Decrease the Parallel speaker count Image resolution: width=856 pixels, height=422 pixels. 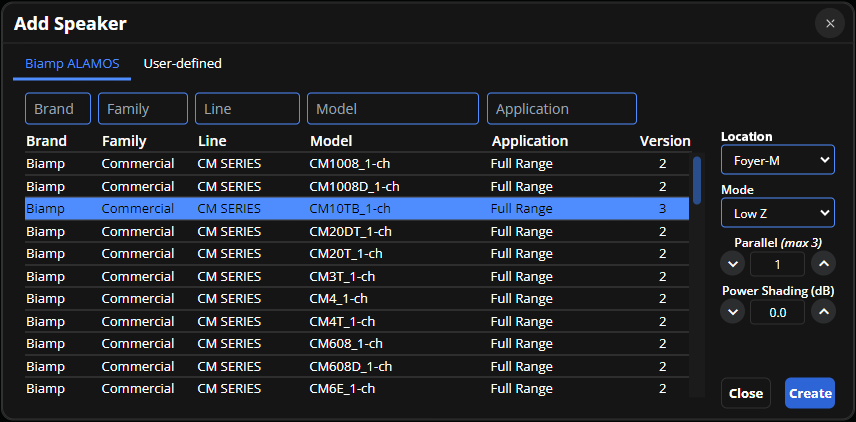click(x=733, y=264)
